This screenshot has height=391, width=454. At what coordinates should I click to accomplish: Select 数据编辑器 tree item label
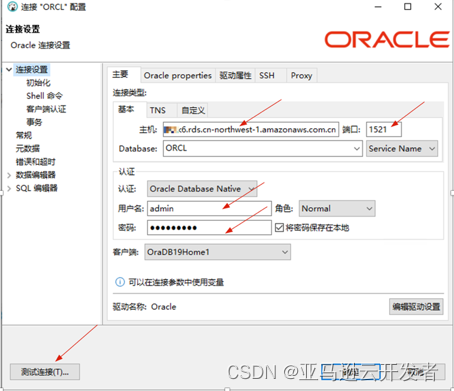(35, 175)
